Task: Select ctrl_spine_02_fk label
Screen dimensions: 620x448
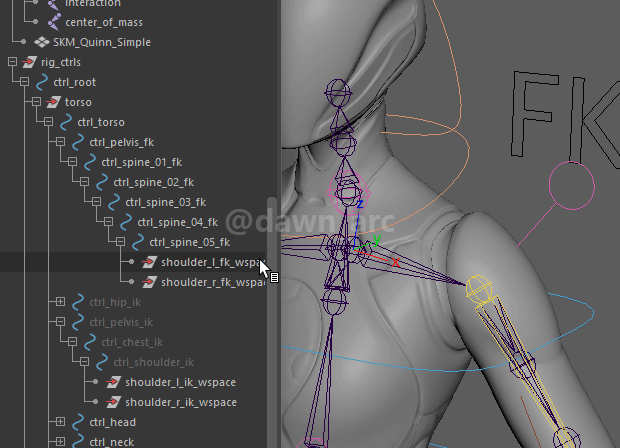Action: coord(154,182)
